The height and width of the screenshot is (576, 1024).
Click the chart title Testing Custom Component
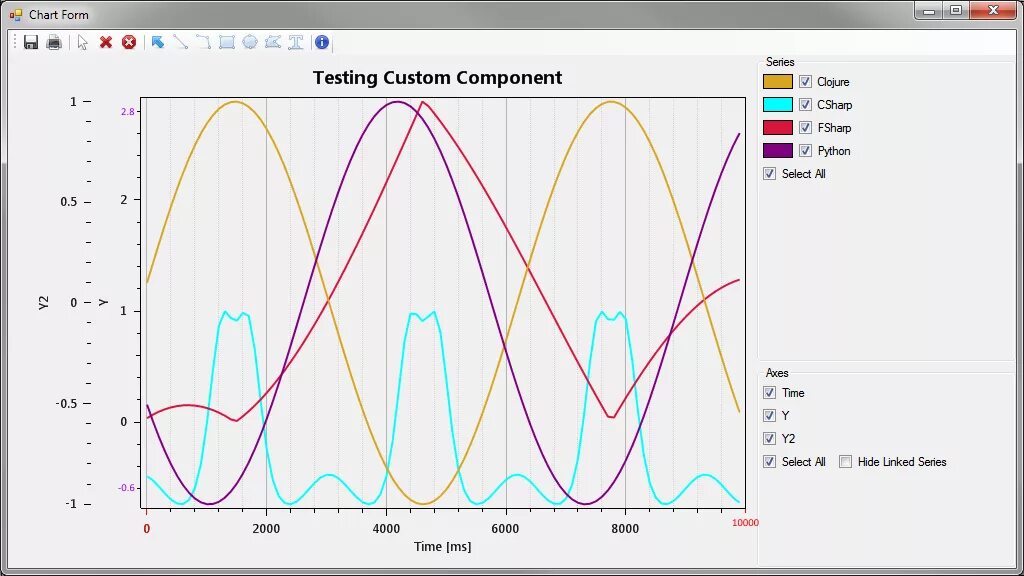438,78
